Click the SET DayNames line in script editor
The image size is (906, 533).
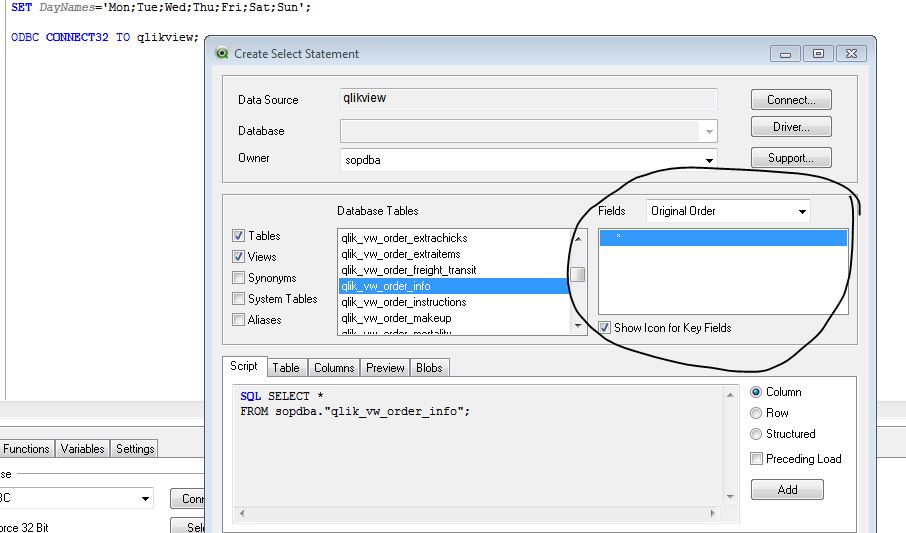161,8
